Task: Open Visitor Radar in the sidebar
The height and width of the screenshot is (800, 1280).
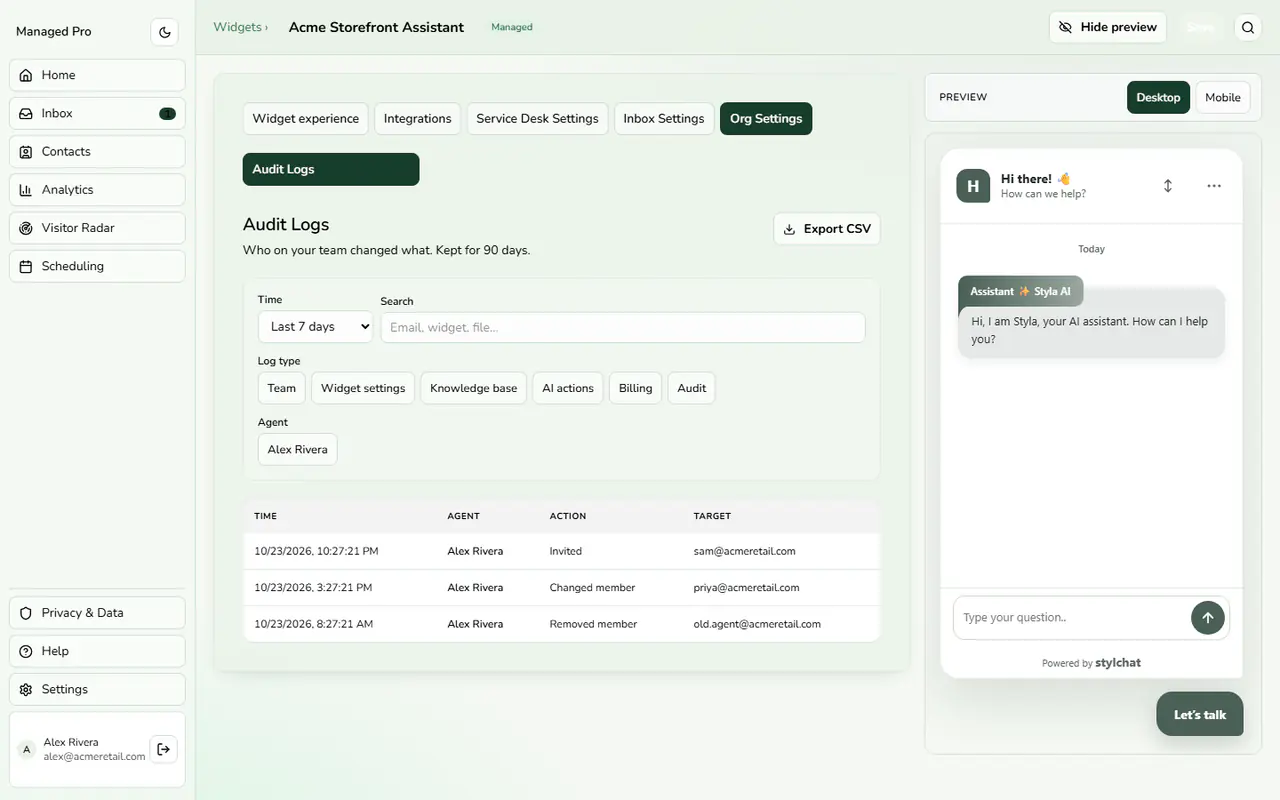Action: [x=97, y=228]
